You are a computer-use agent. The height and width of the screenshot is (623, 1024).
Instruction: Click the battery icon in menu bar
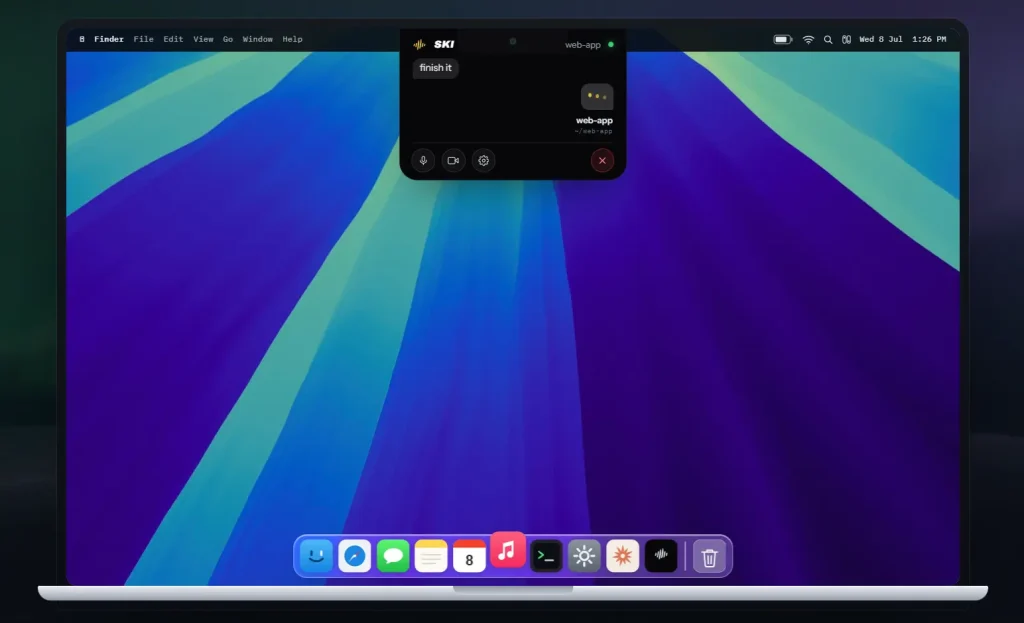click(783, 39)
